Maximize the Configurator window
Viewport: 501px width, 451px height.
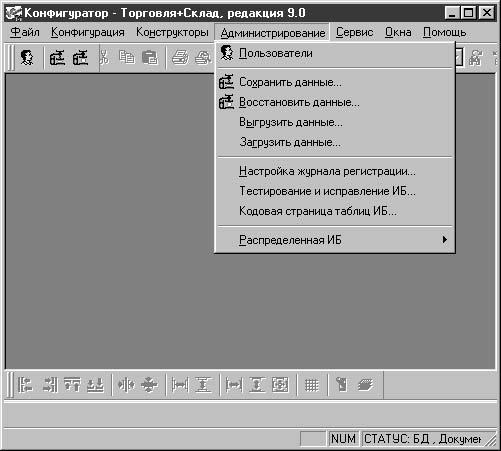click(x=469, y=13)
